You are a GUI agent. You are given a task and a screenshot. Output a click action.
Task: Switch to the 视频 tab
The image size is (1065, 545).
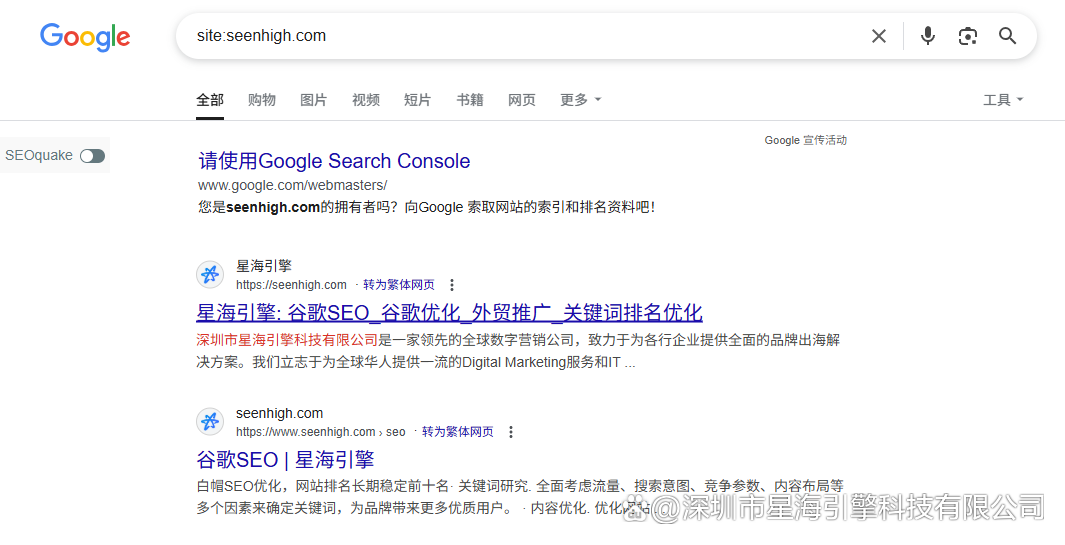pos(365,100)
